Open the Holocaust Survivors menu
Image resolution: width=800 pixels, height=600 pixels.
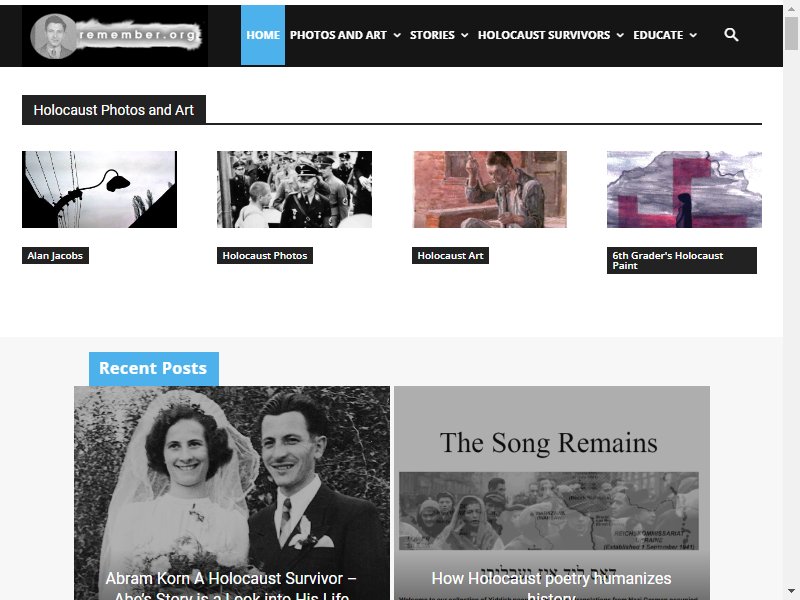[544, 35]
